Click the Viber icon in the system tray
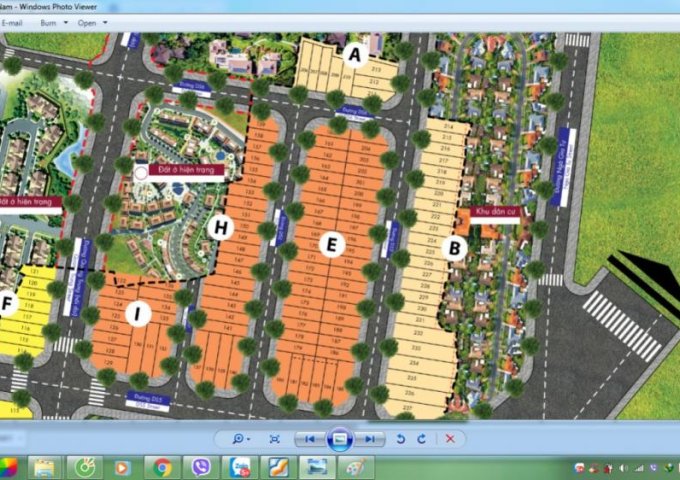The width and height of the screenshot is (680, 480). pos(654,468)
